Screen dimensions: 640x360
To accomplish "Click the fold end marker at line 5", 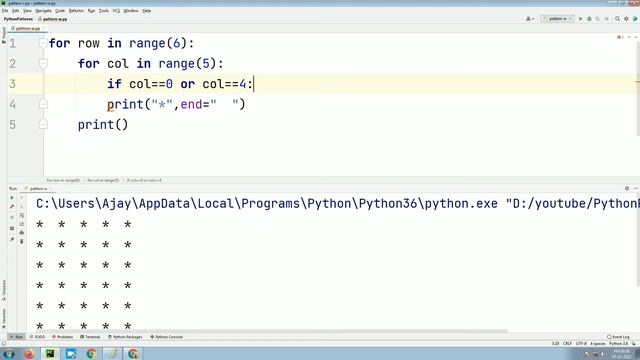I will 43,124.
